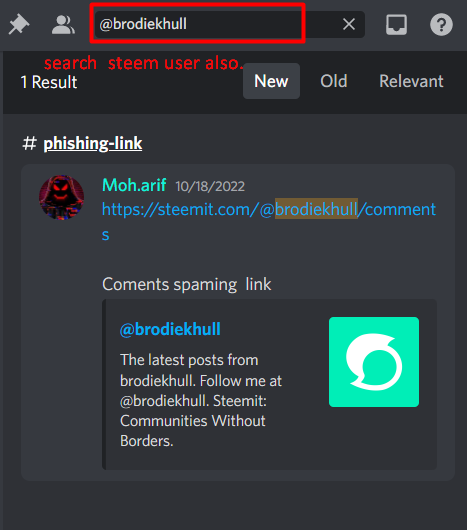
Task: Click the hash icon beside phishing-link
Action: click(x=29, y=143)
